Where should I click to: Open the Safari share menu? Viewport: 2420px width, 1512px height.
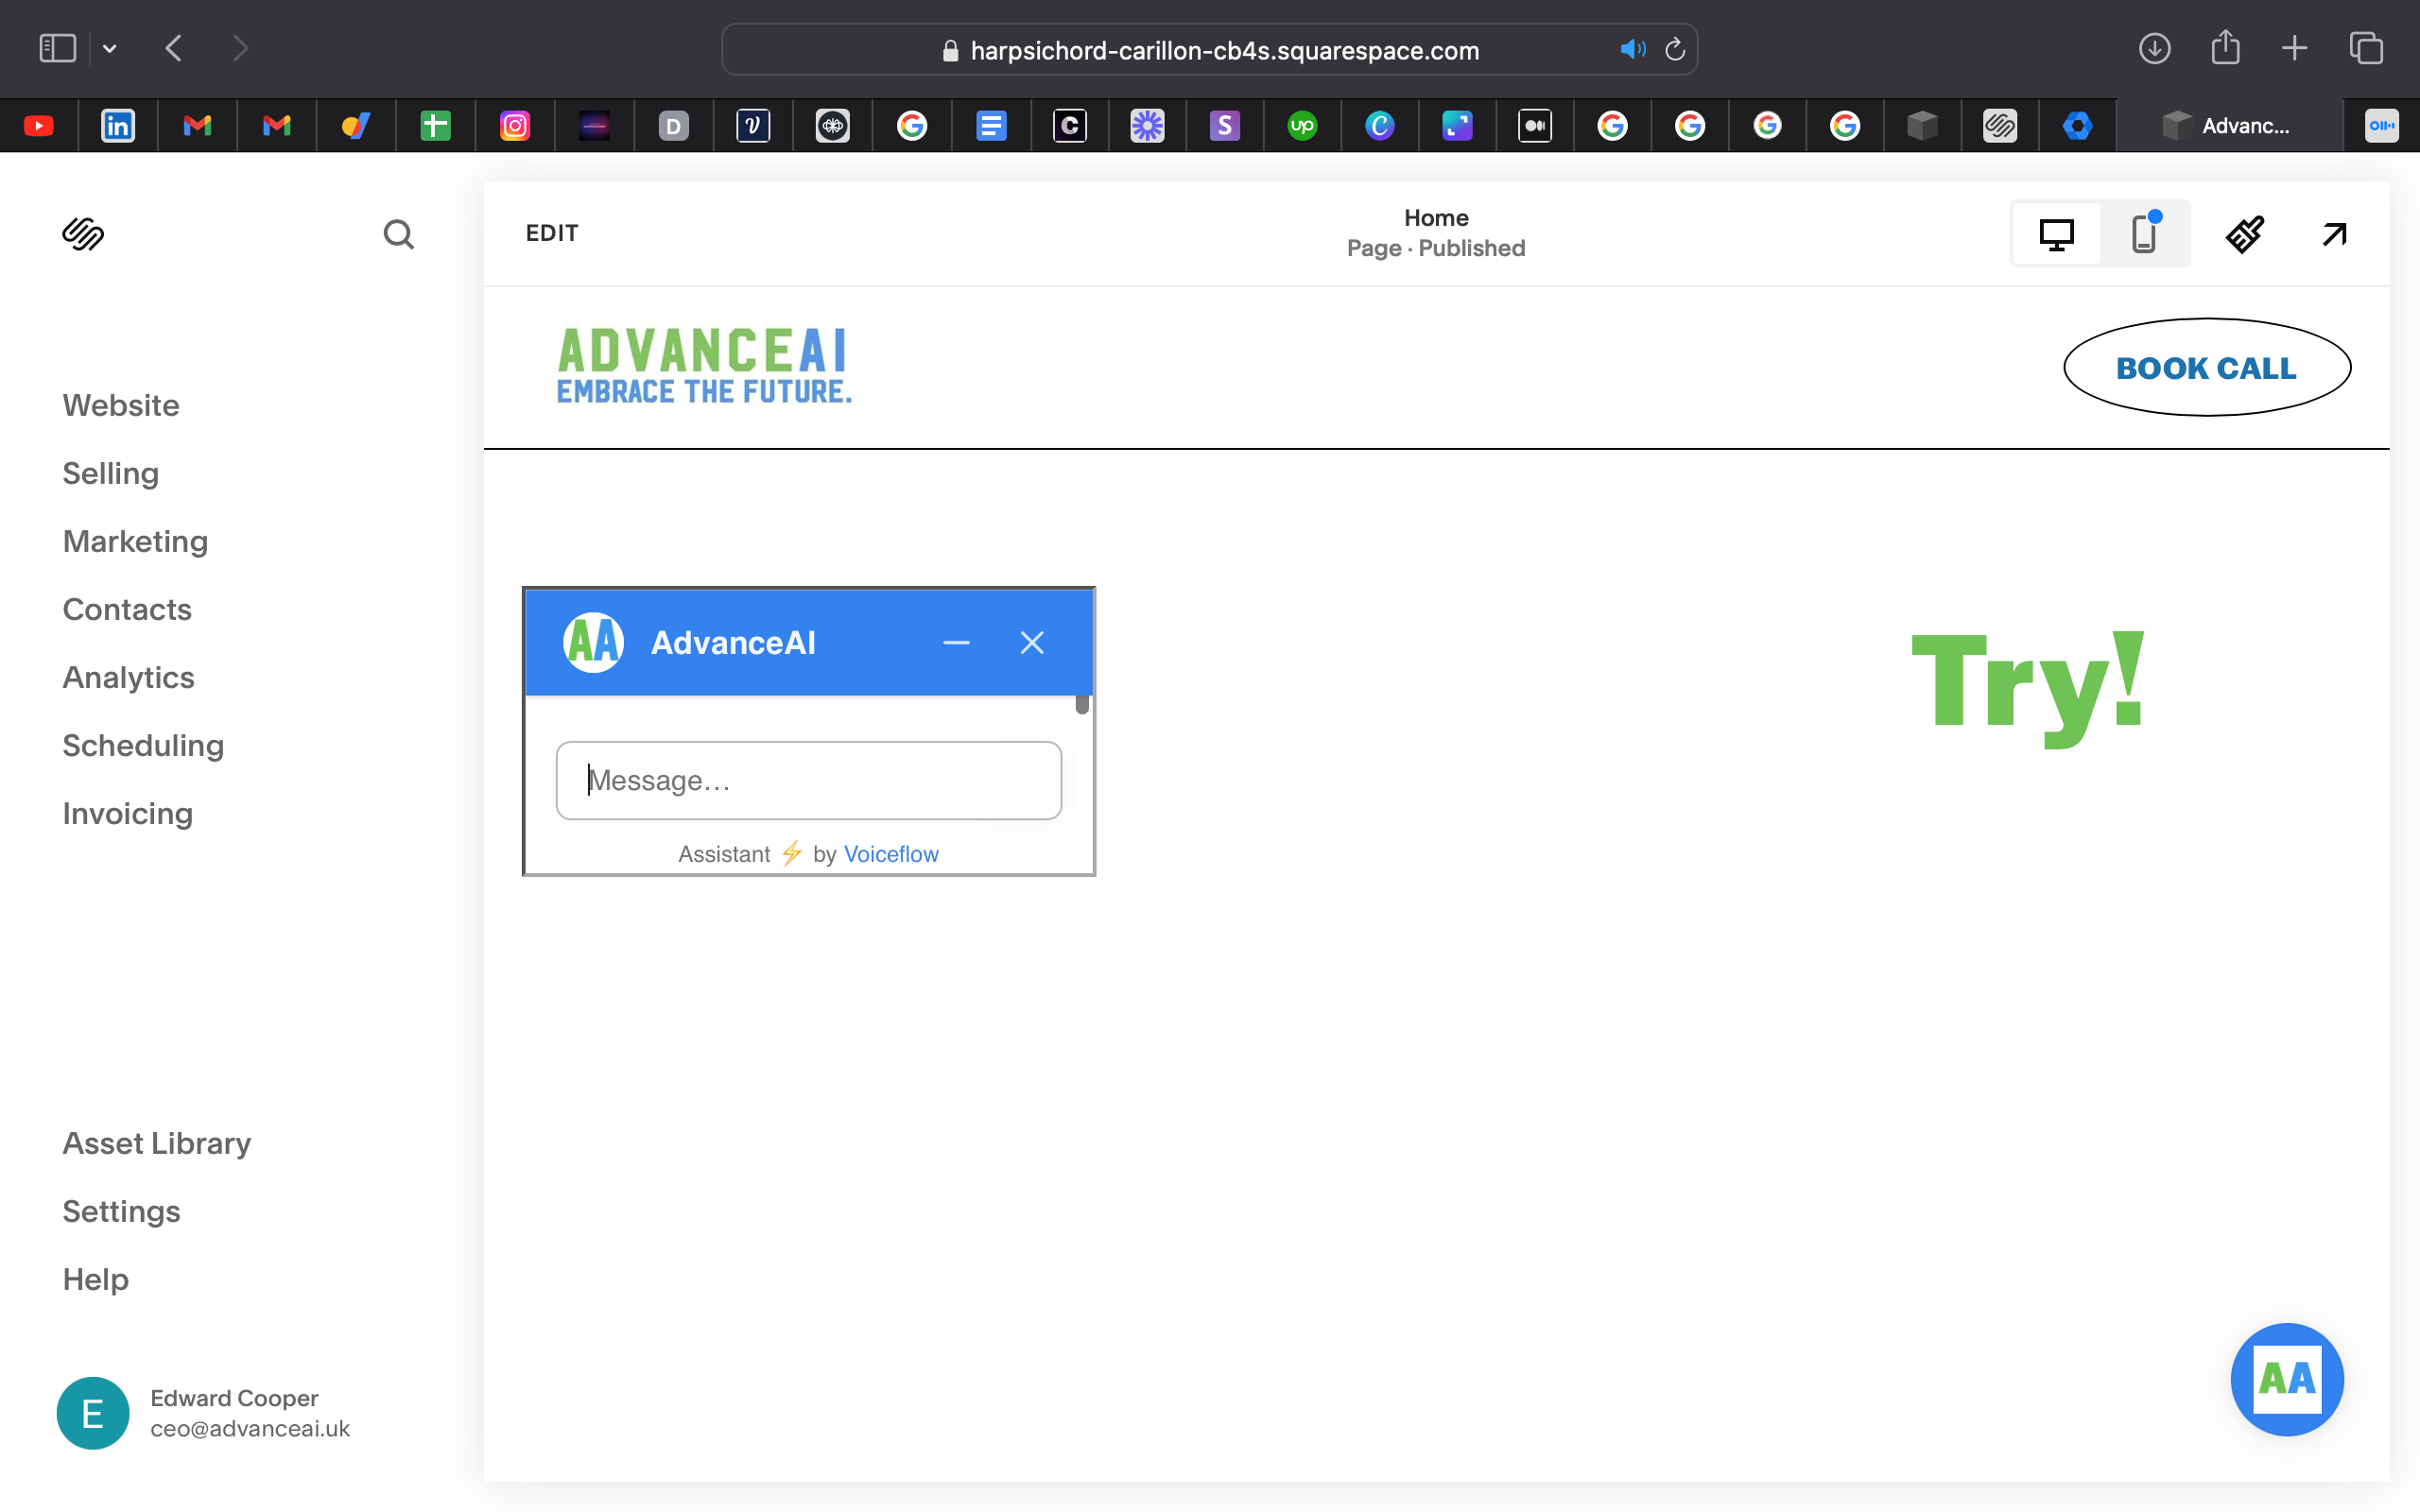2225,47
